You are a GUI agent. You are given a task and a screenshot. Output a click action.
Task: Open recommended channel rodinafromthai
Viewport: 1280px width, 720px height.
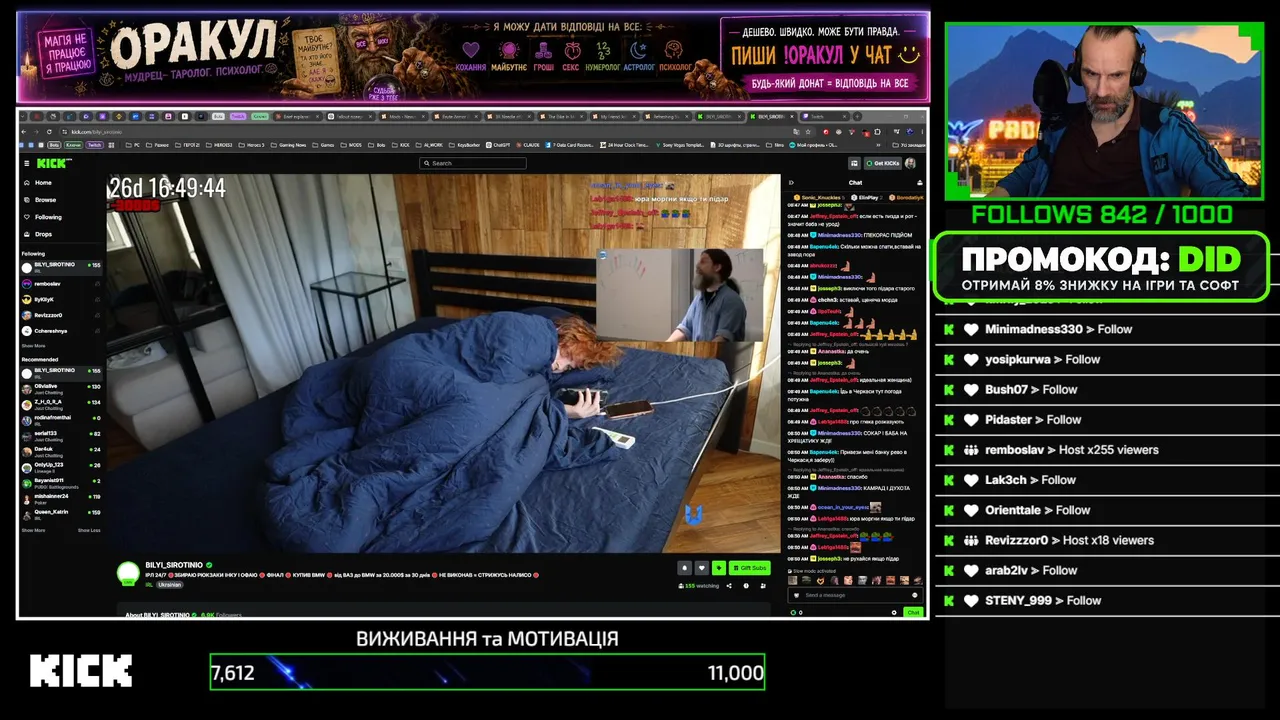click(x=62, y=419)
